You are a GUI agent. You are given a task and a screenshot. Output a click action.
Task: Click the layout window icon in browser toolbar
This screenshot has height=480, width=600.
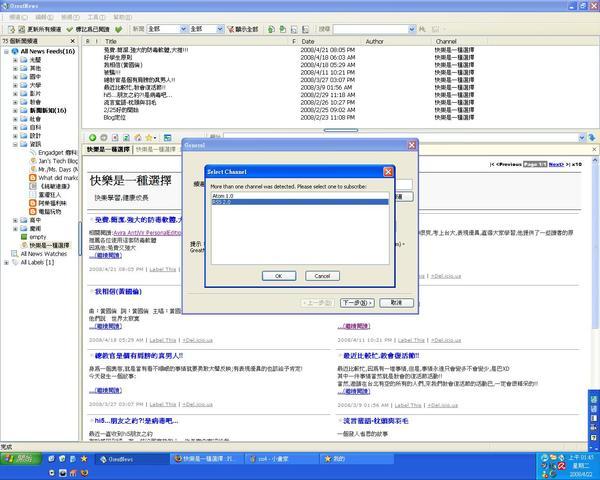(167, 138)
